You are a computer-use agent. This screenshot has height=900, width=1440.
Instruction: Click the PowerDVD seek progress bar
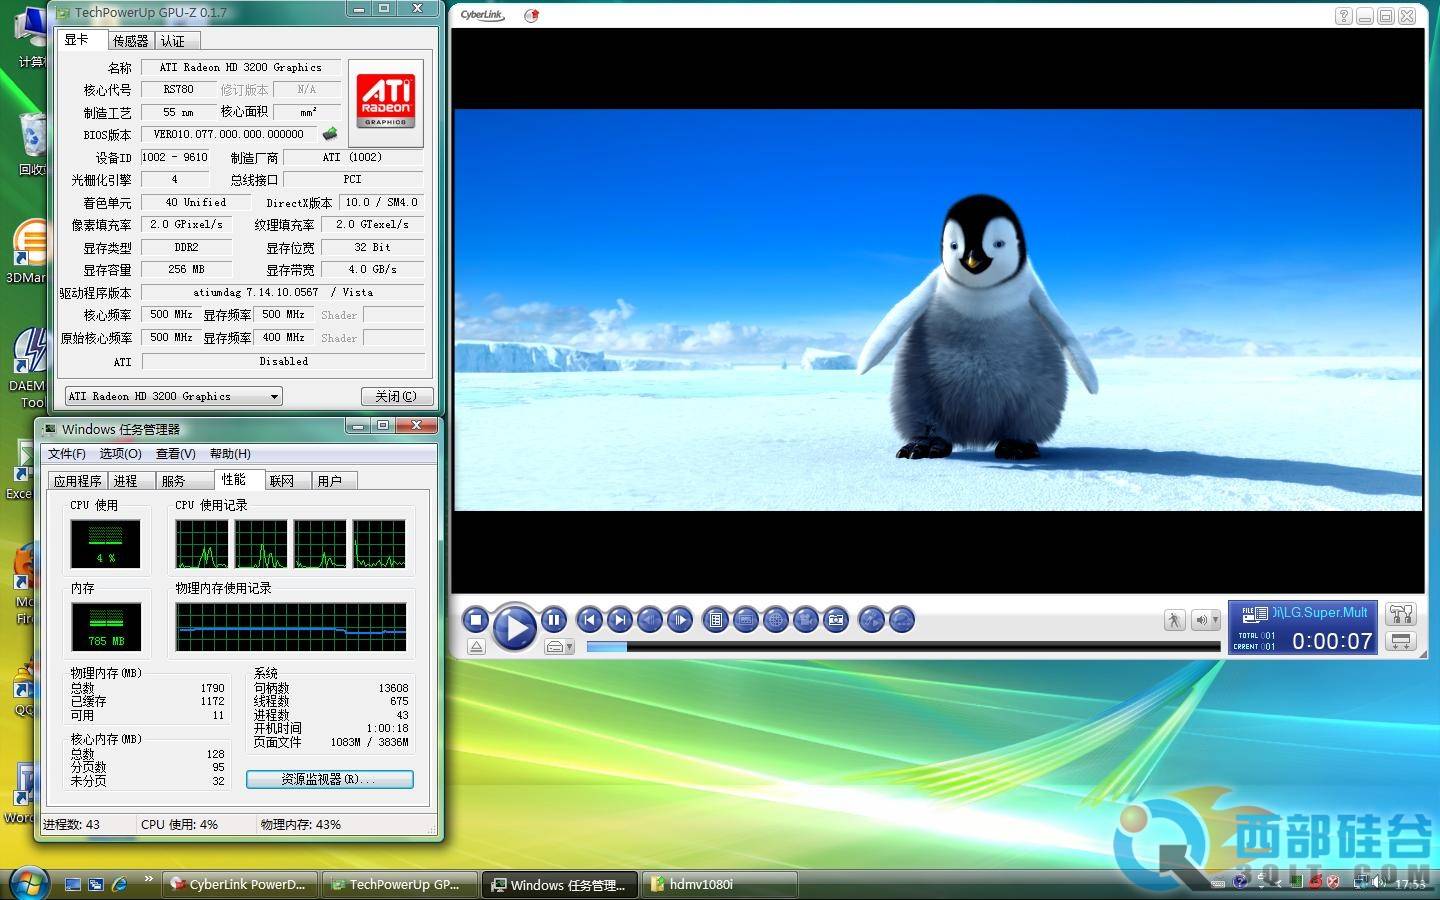click(x=903, y=647)
